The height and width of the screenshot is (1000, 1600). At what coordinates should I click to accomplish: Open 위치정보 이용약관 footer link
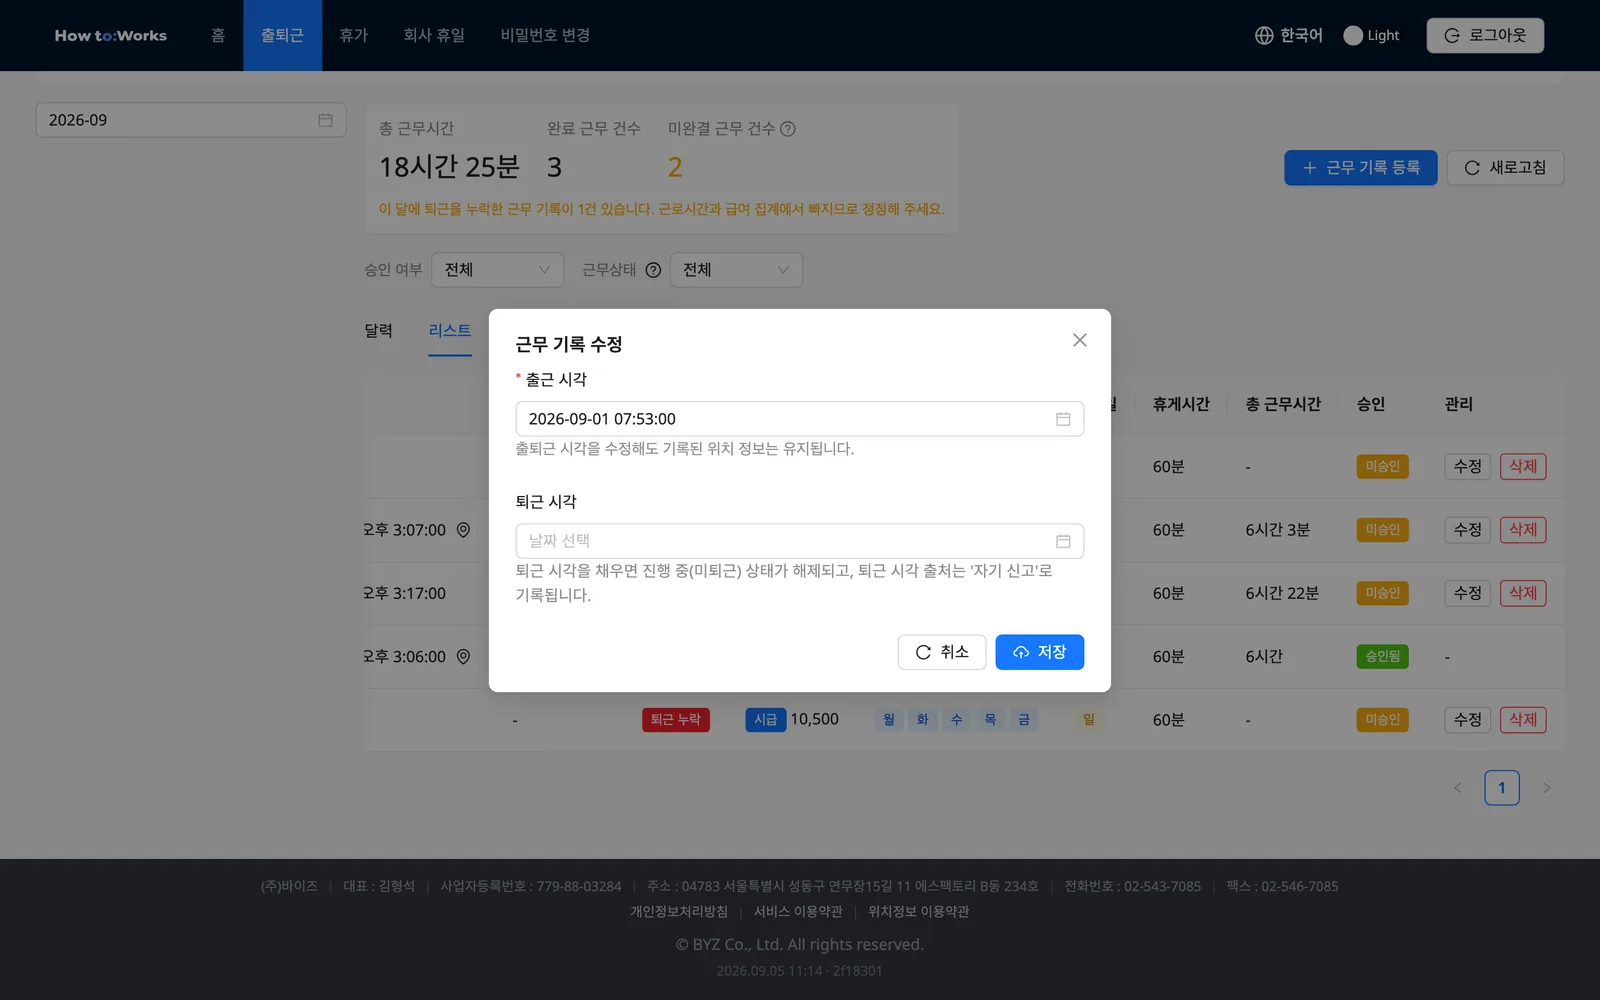click(918, 912)
